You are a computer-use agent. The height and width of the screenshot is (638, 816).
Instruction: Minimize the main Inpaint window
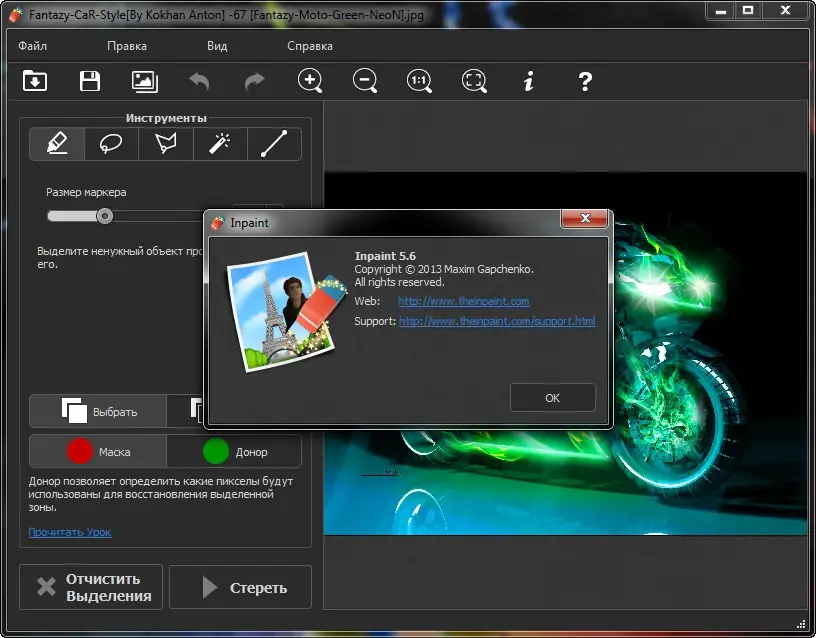(721, 10)
